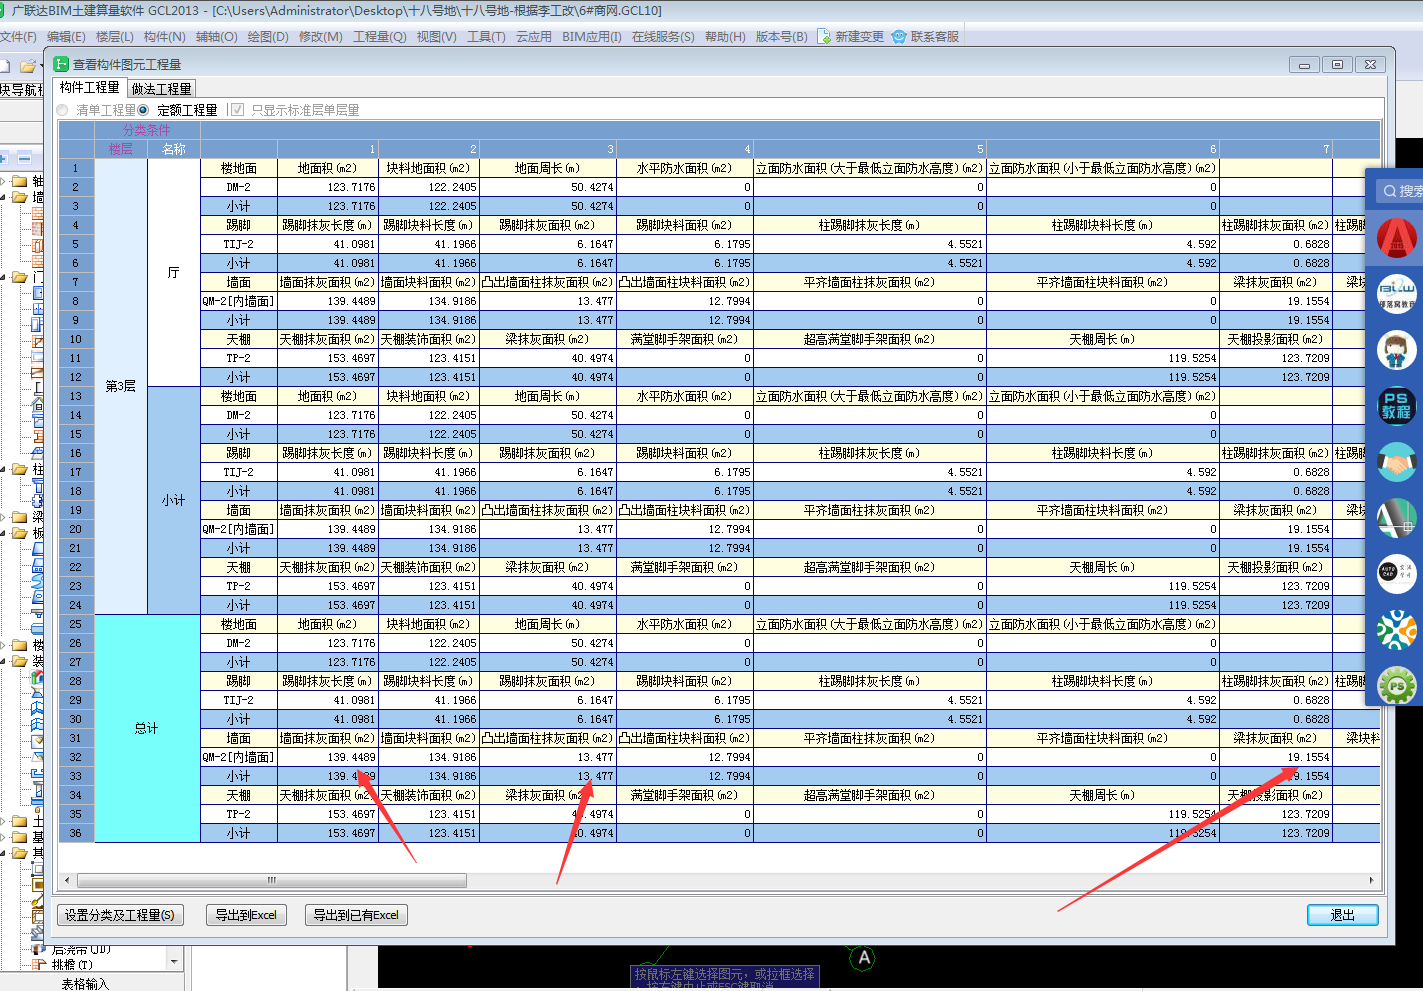Viewport: 1423px width, 991px height.
Task: Select the 总计 grand total cell
Action: click(147, 728)
